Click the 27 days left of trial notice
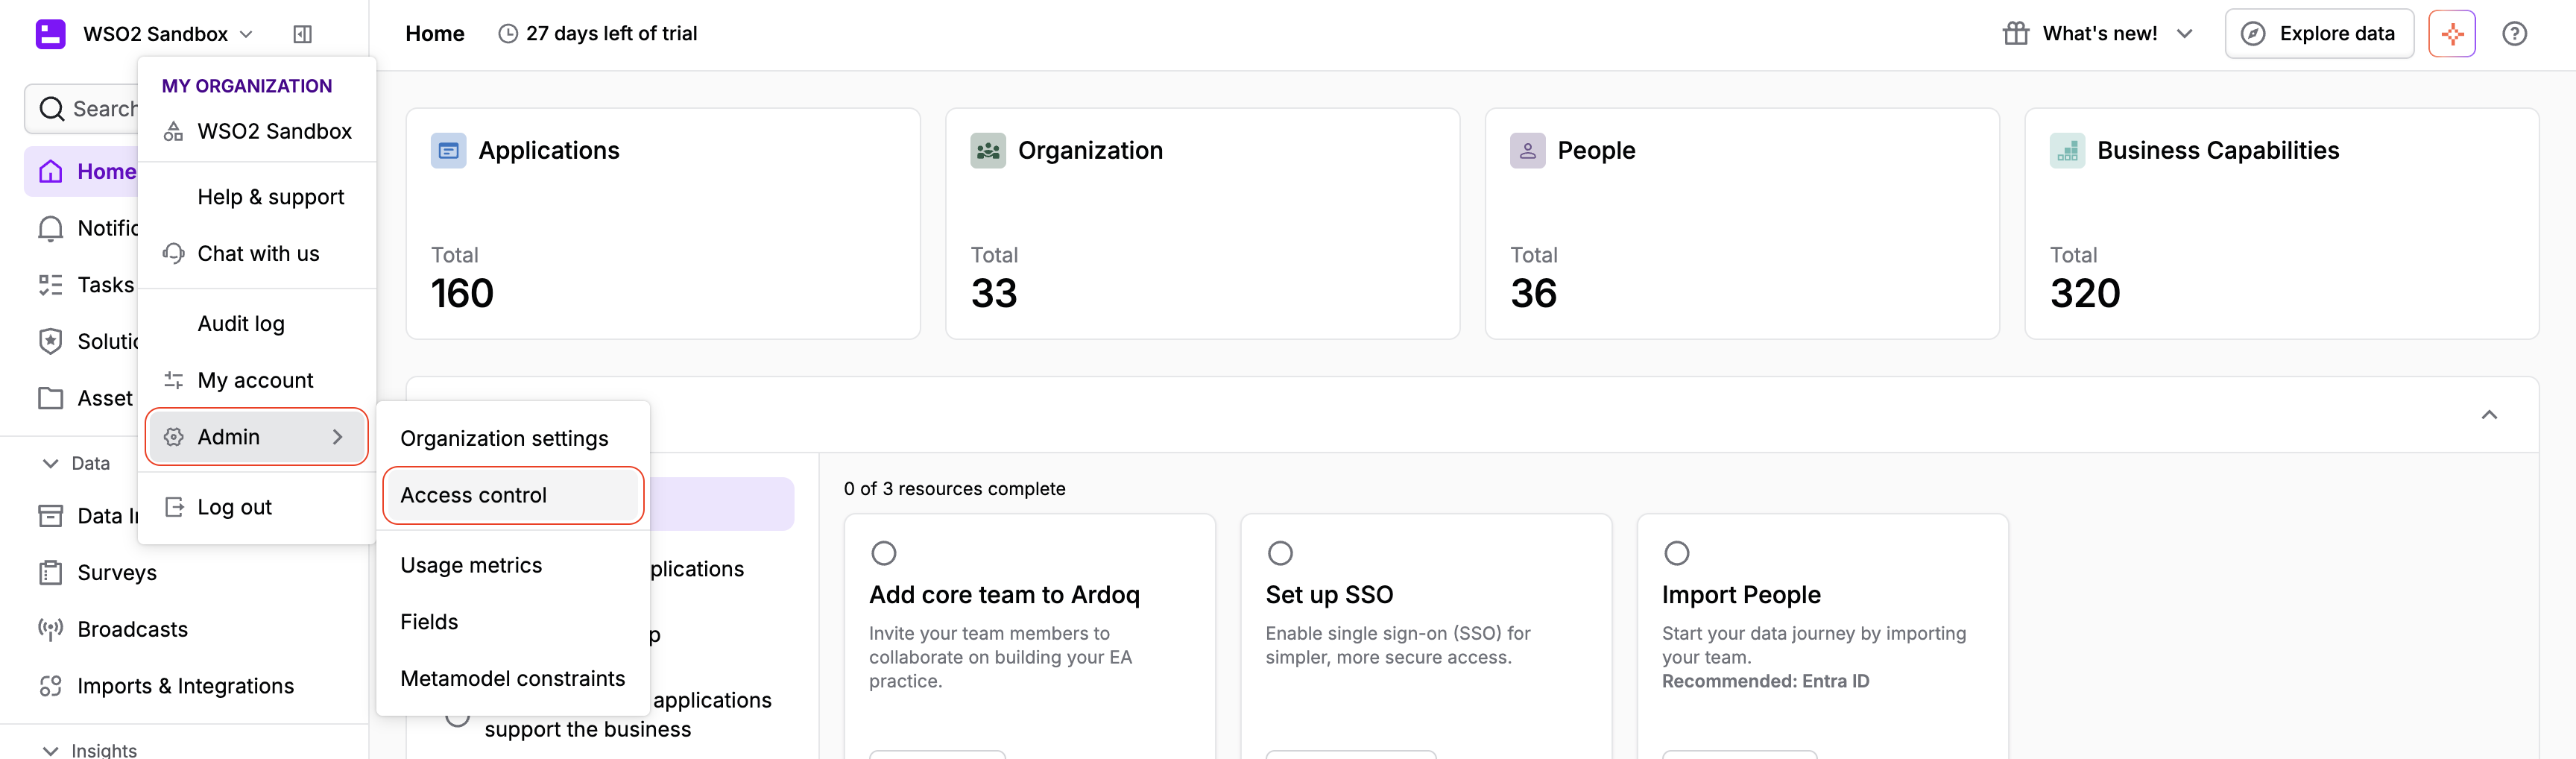This screenshot has width=2576, height=759. tap(598, 34)
